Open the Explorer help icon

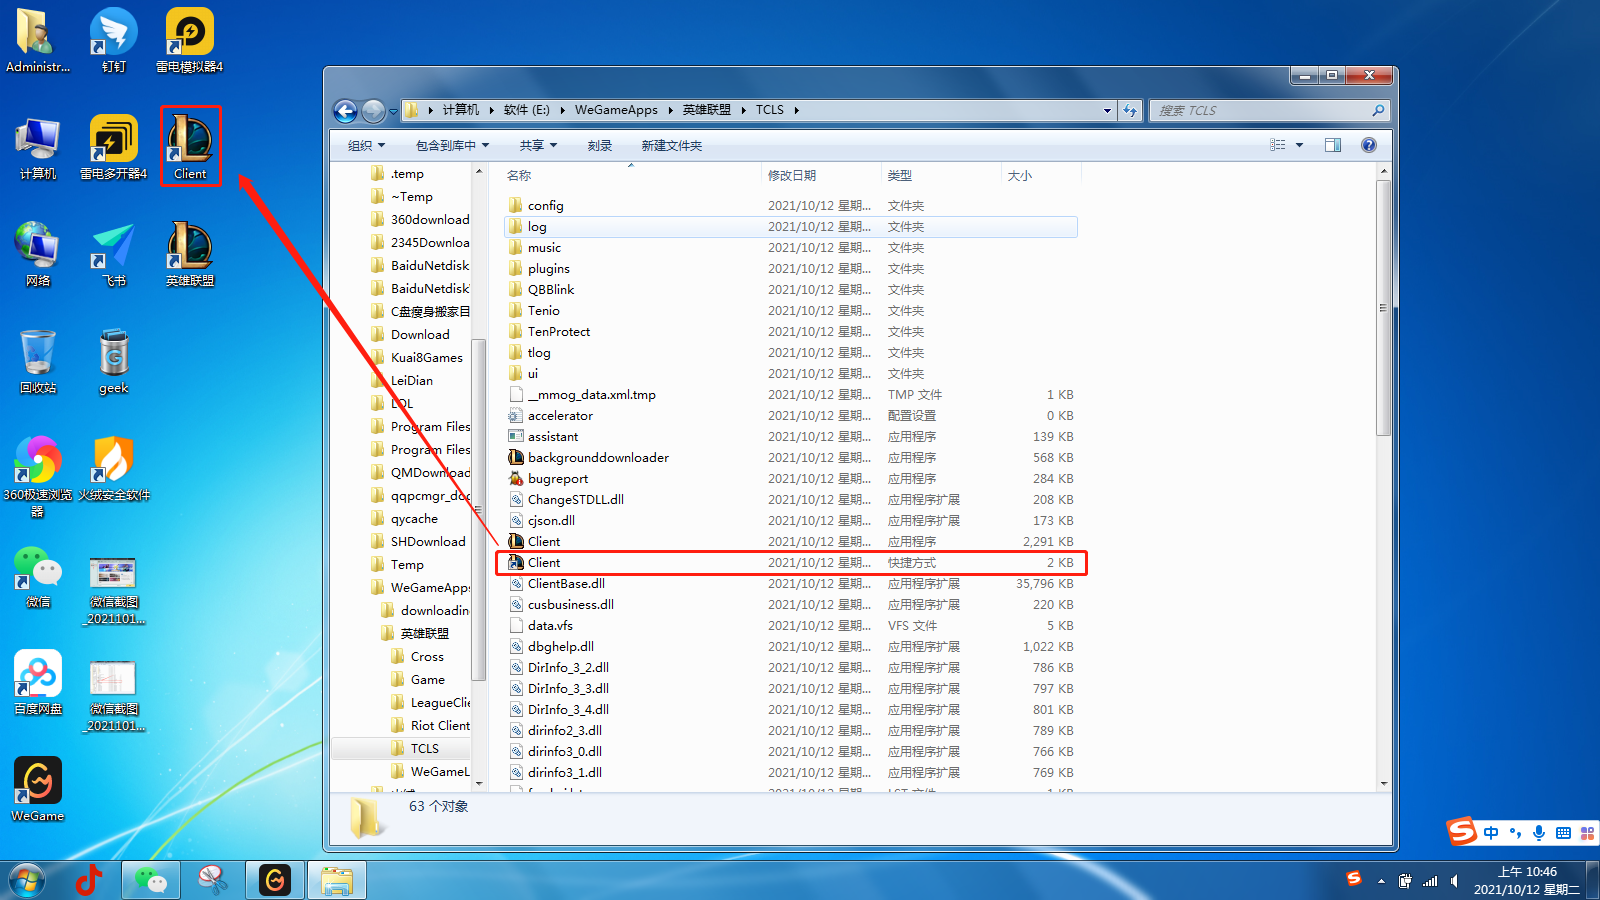(x=1369, y=145)
